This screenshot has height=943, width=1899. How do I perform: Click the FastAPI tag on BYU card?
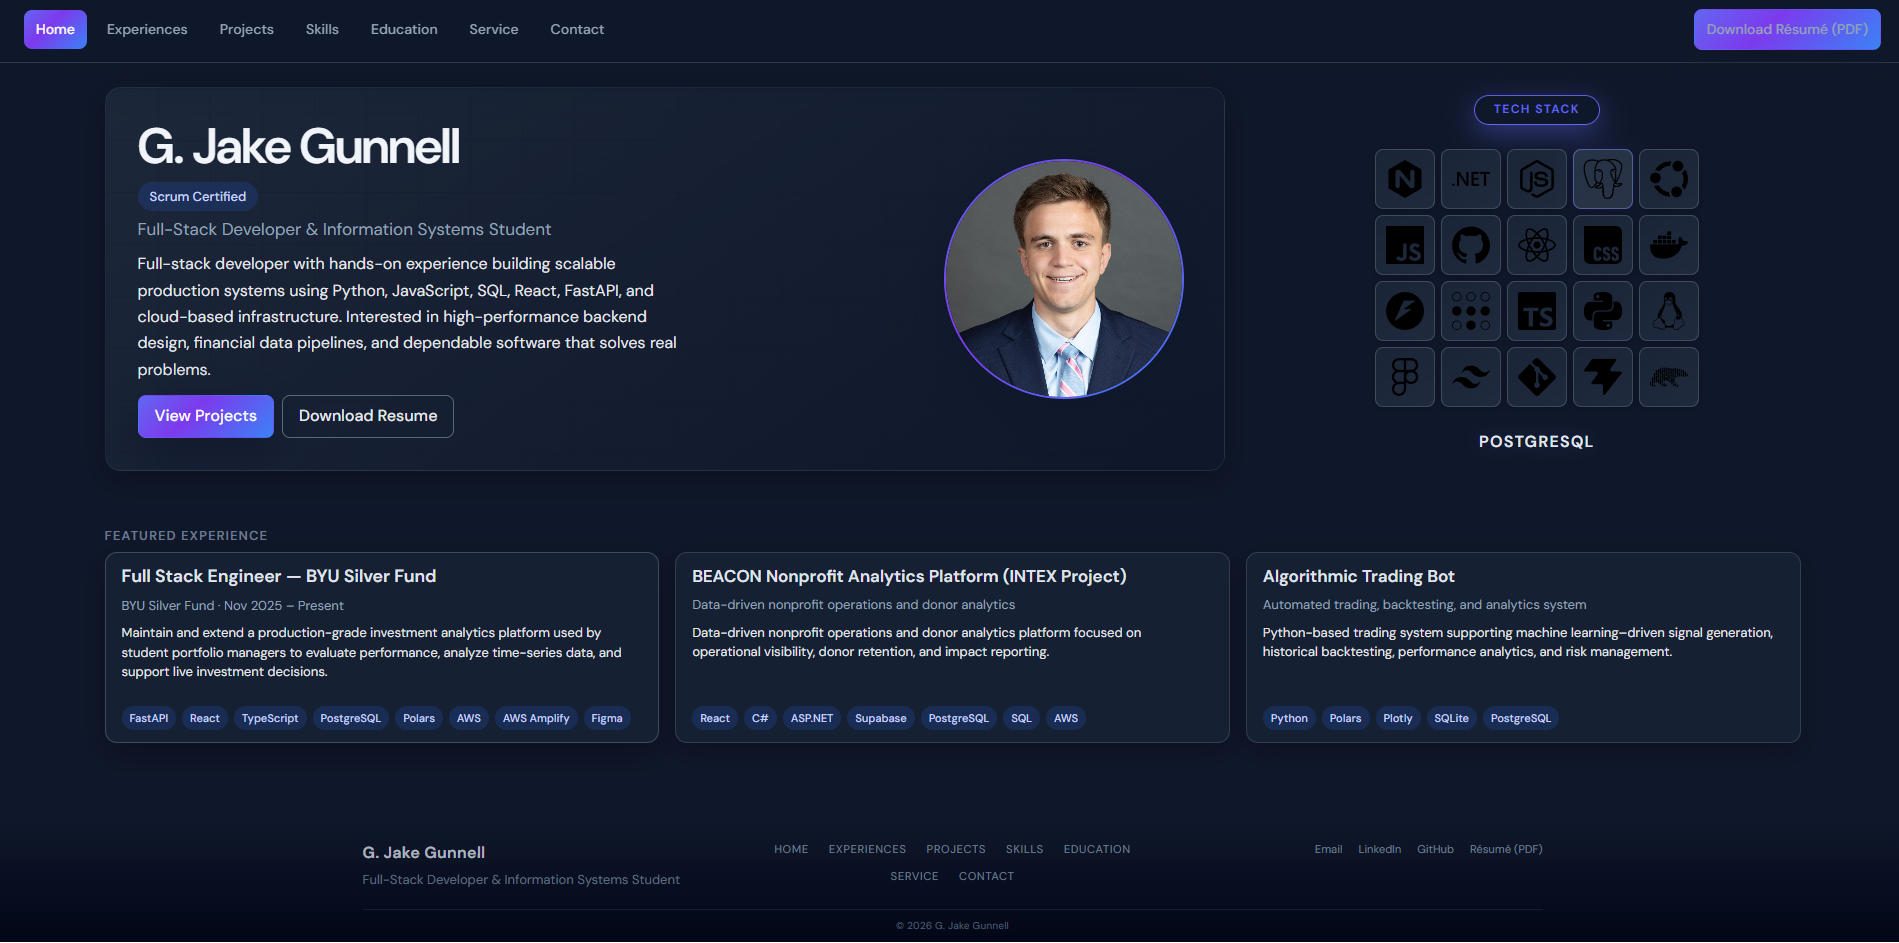coord(149,718)
